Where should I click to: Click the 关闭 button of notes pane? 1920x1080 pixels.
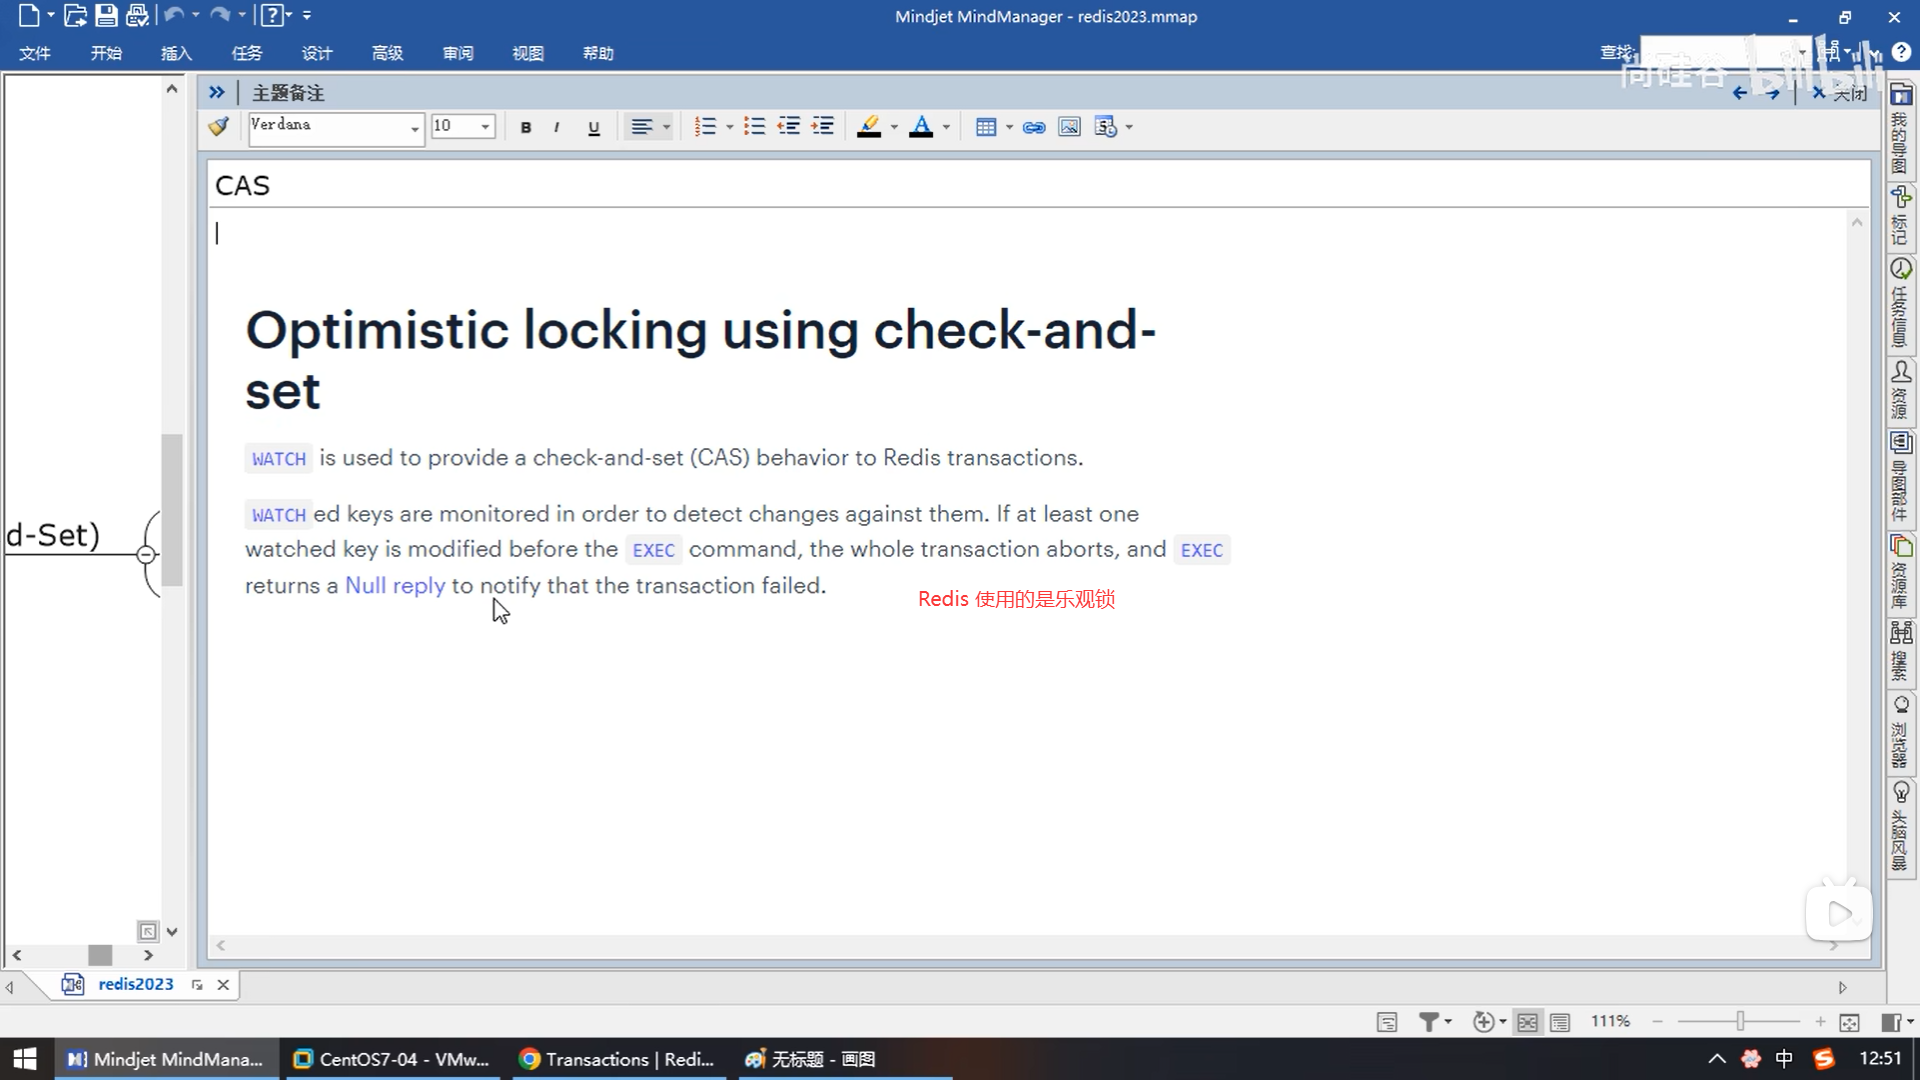point(1841,93)
